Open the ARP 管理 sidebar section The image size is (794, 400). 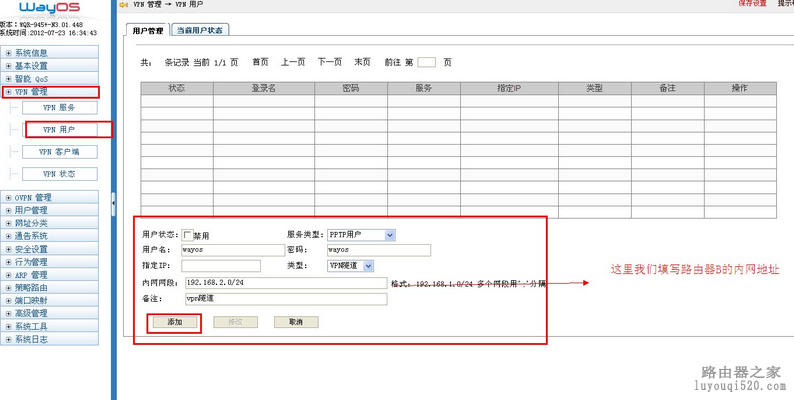tap(50, 275)
